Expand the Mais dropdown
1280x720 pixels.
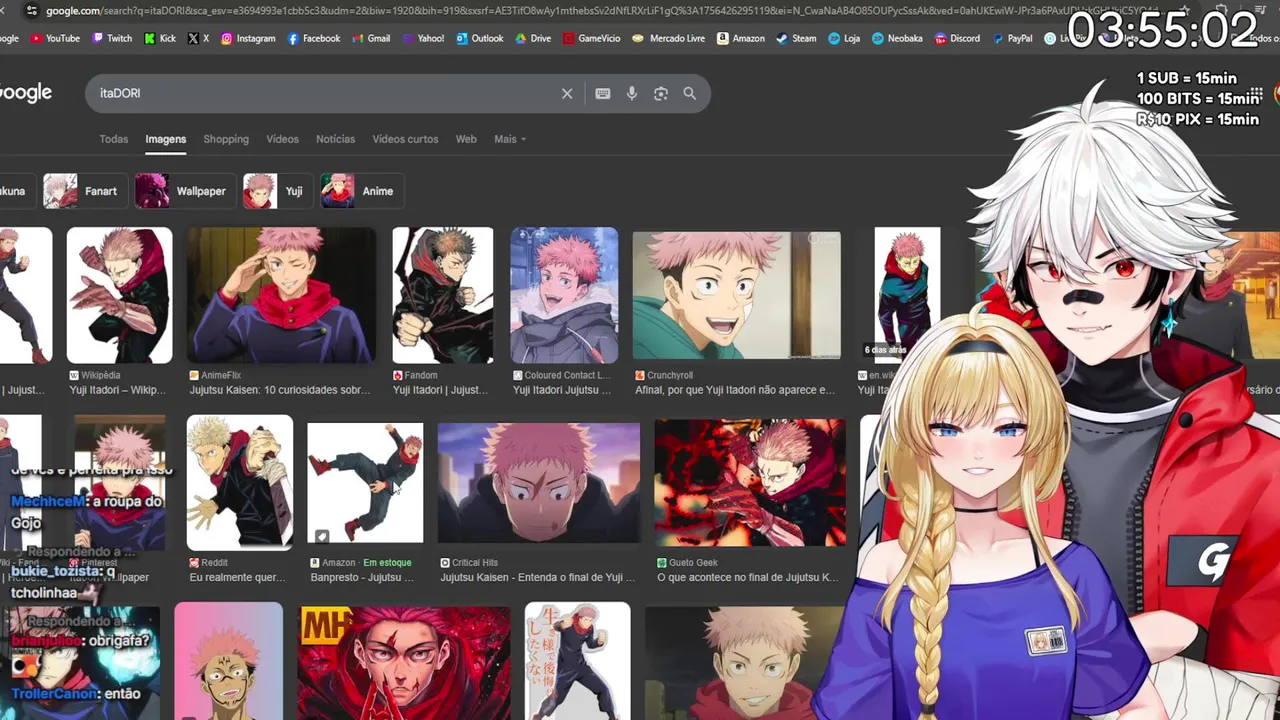(510, 139)
